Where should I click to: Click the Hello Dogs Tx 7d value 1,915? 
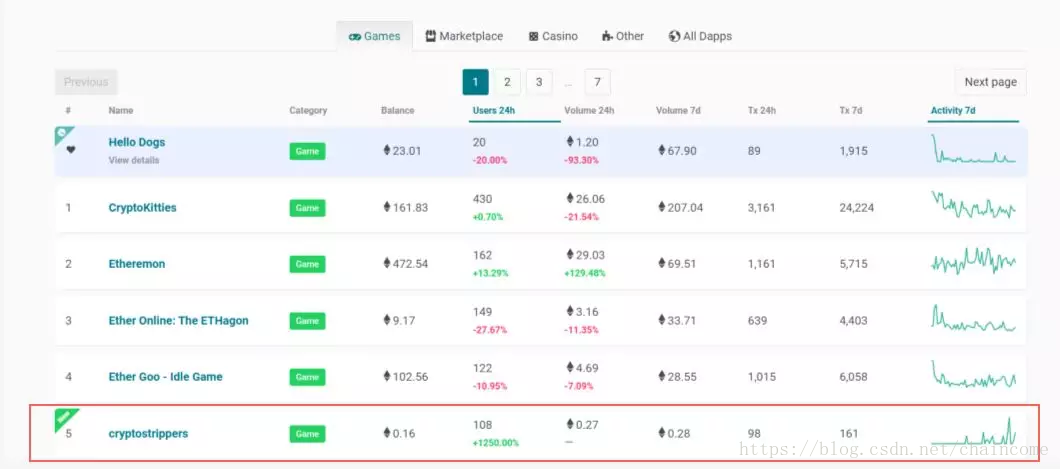tap(853, 151)
